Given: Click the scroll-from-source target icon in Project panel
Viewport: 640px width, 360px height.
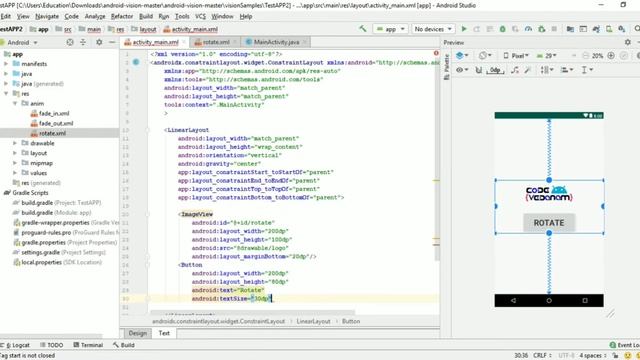Looking at the screenshot, I should click(70, 42).
